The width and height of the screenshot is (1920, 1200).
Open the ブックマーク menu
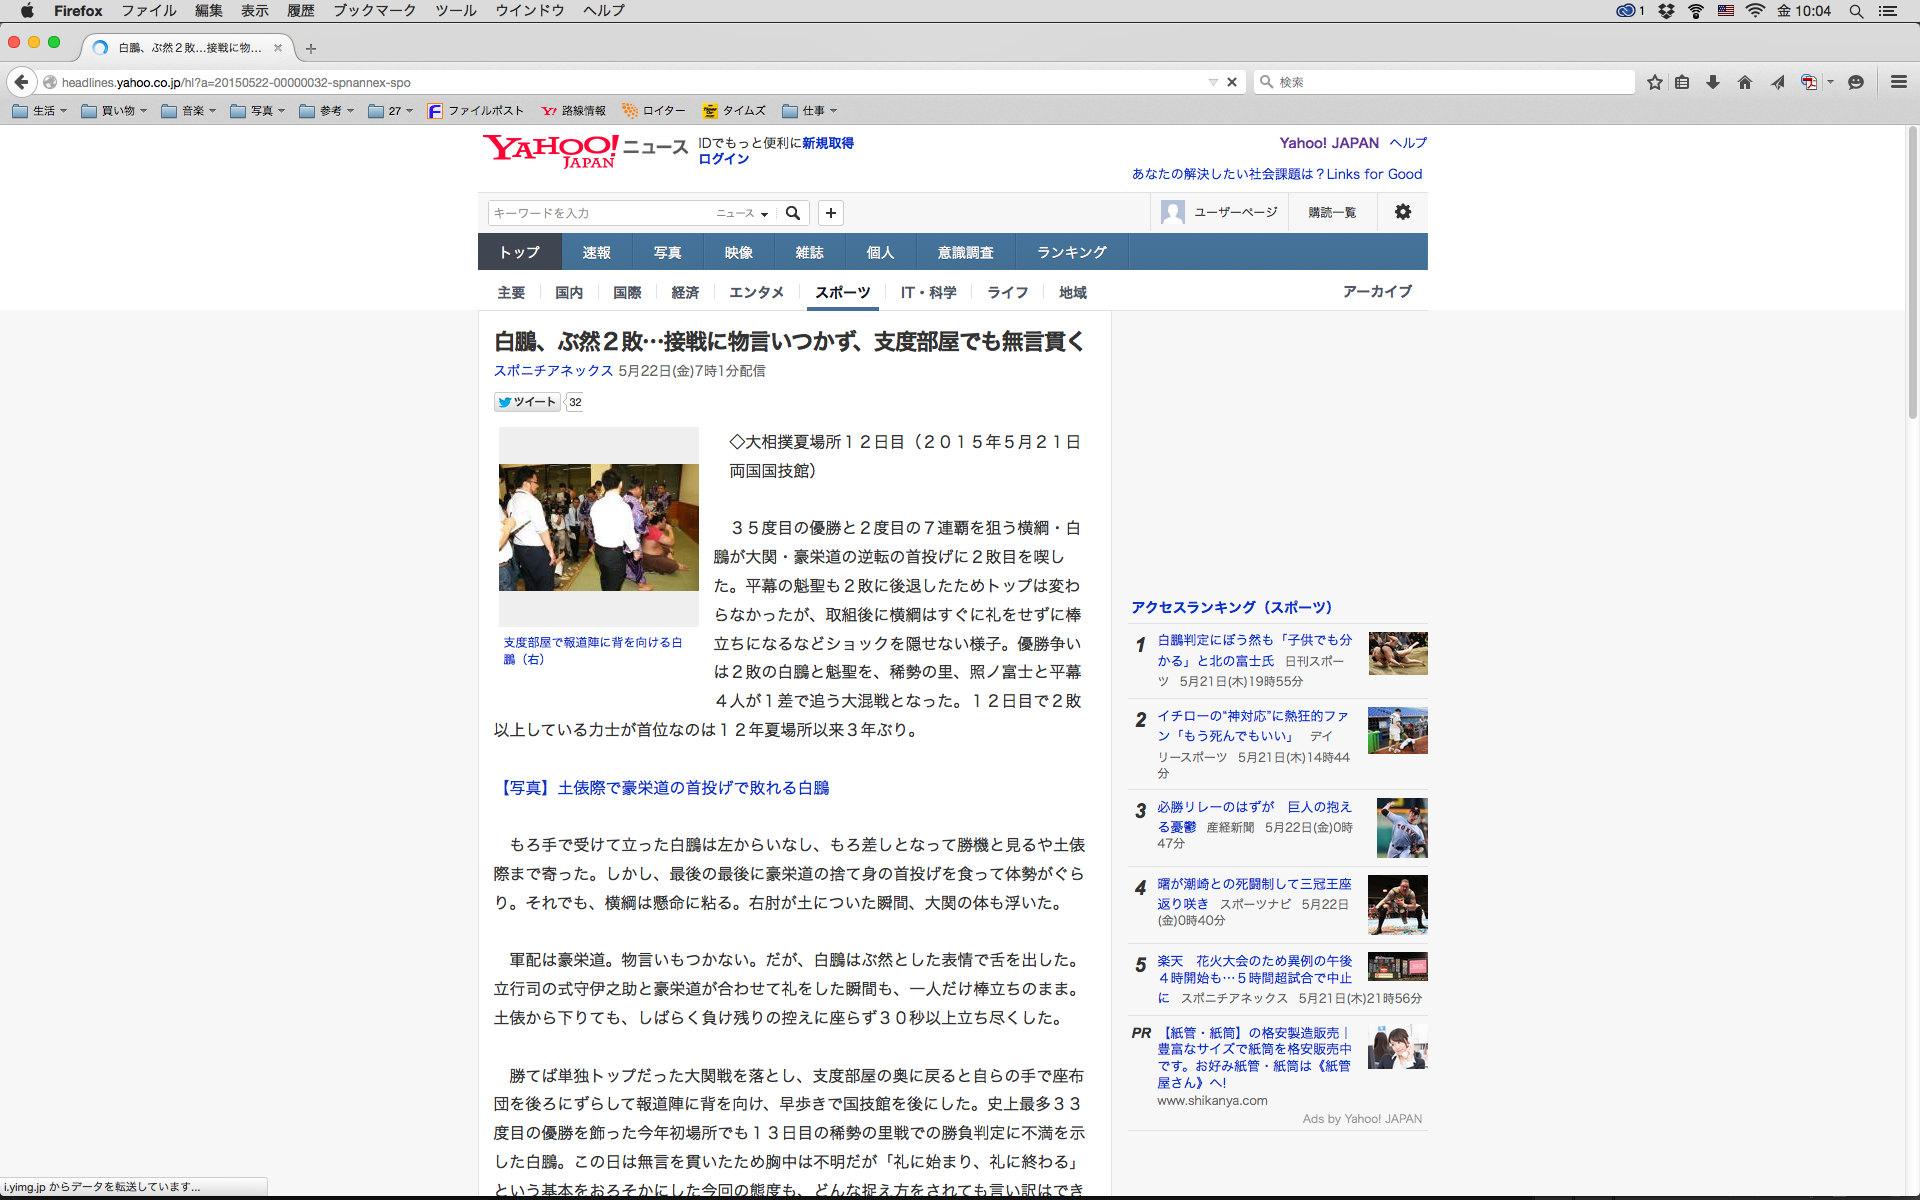(374, 11)
